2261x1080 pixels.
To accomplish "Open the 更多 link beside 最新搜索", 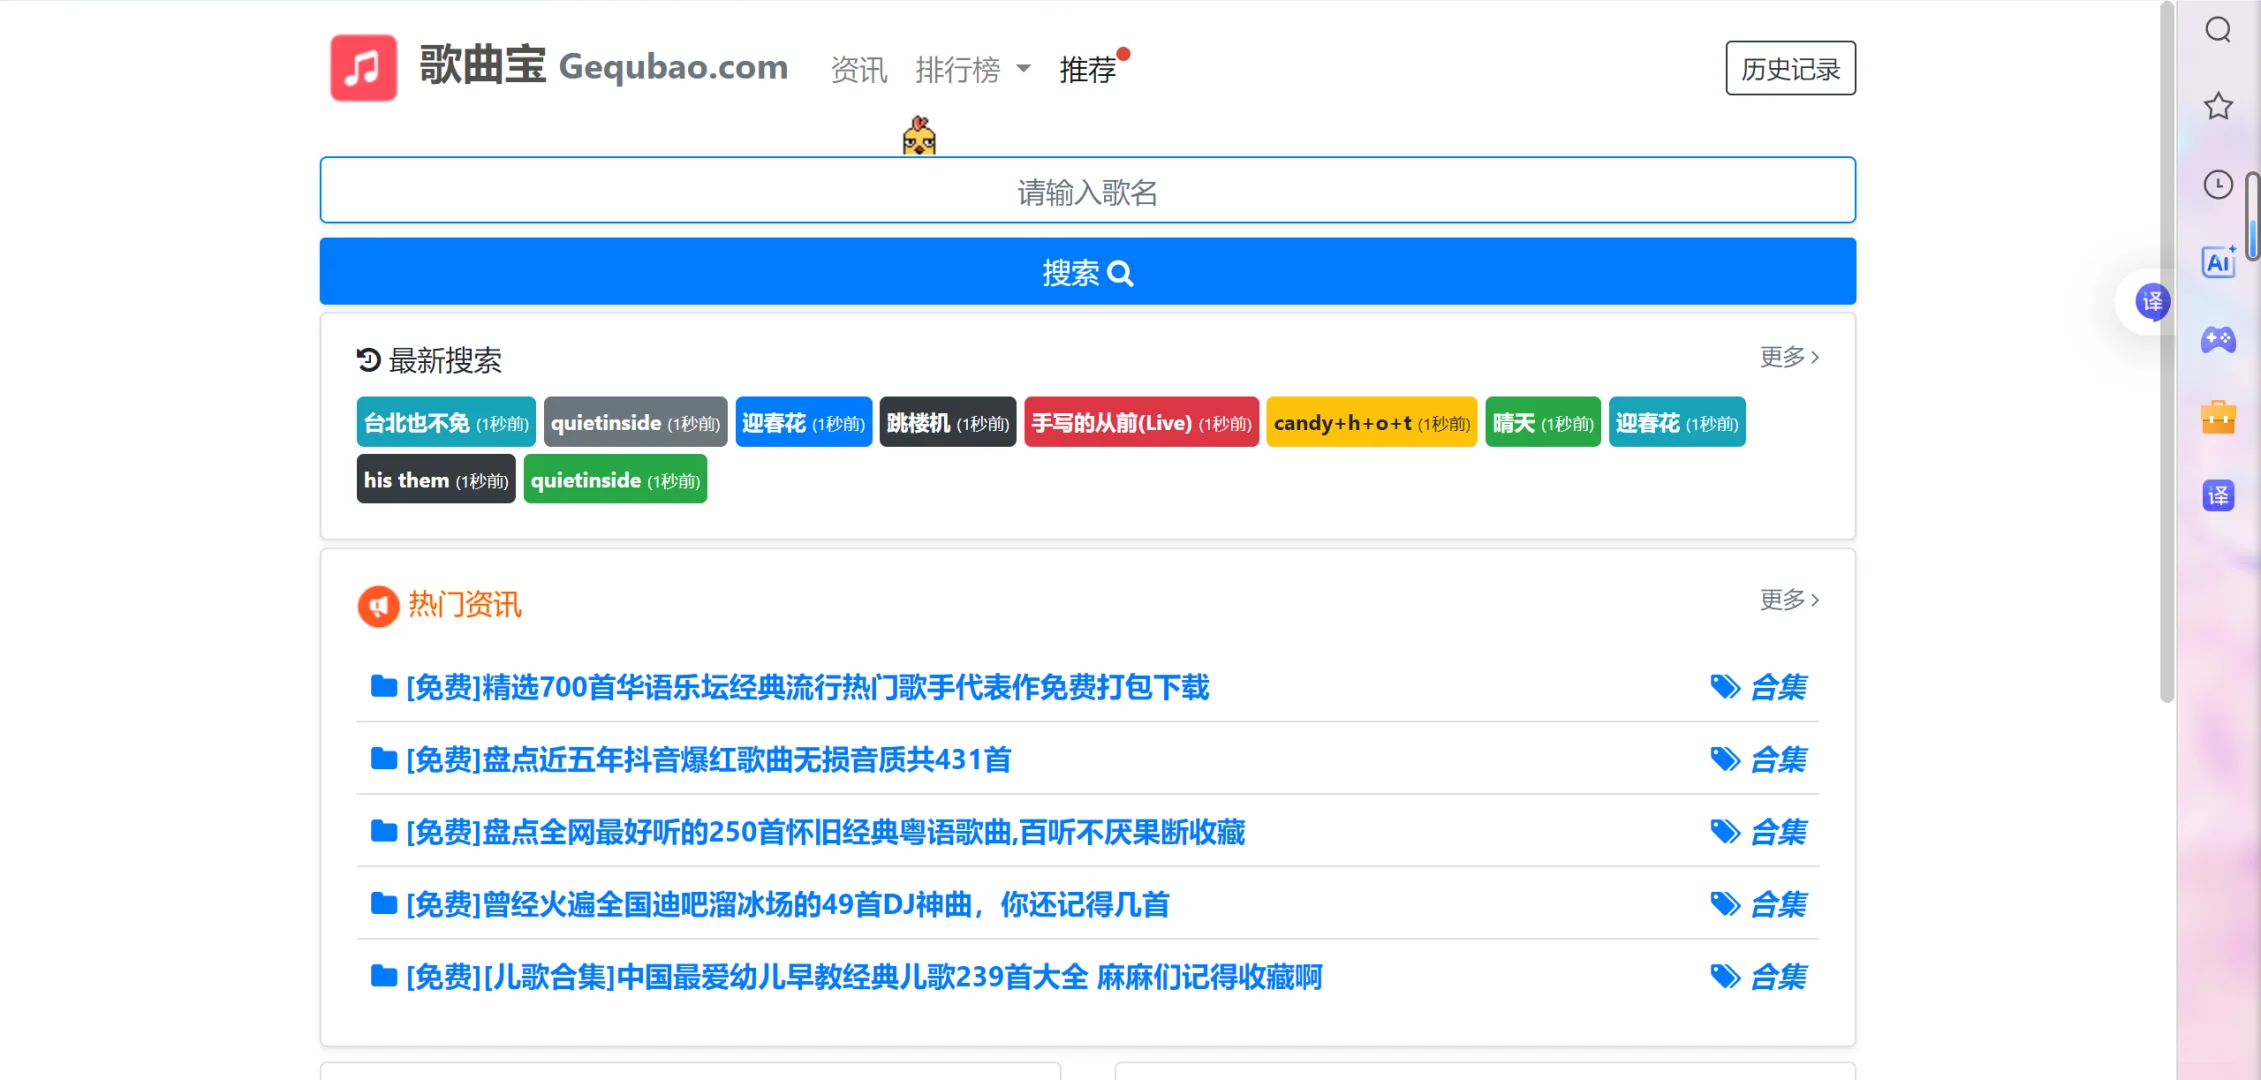I will pyautogui.click(x=1789, y=357).
